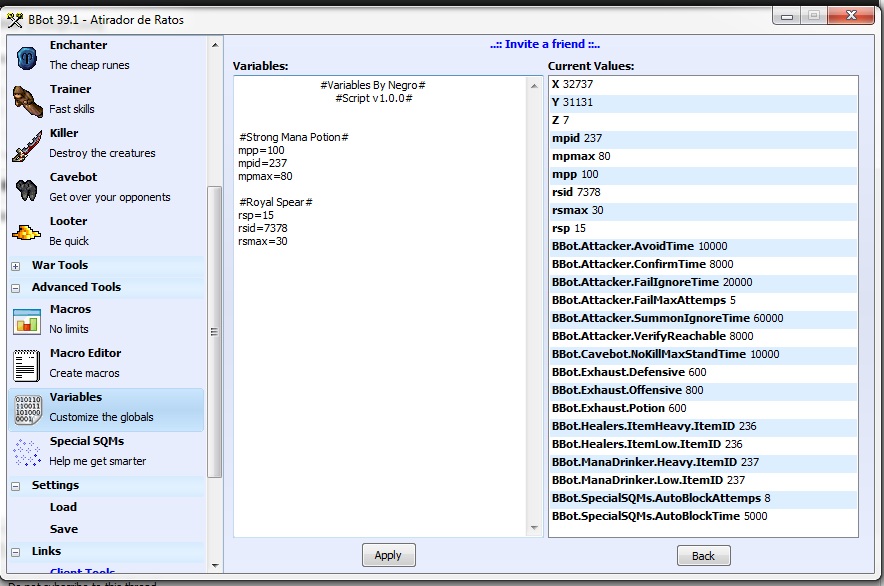Select the Killer sword icon
This screenshot has width=884, height=586.
point(27,144)
